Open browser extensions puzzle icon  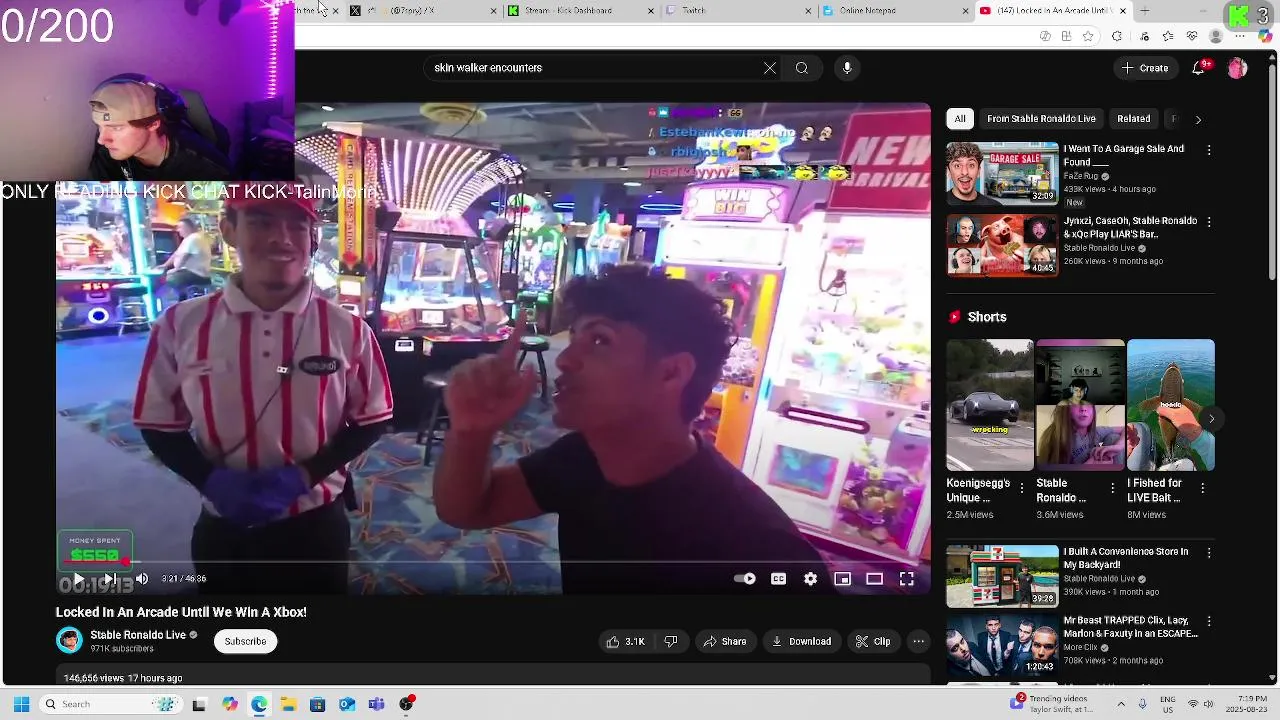[x=1117, y=36]
